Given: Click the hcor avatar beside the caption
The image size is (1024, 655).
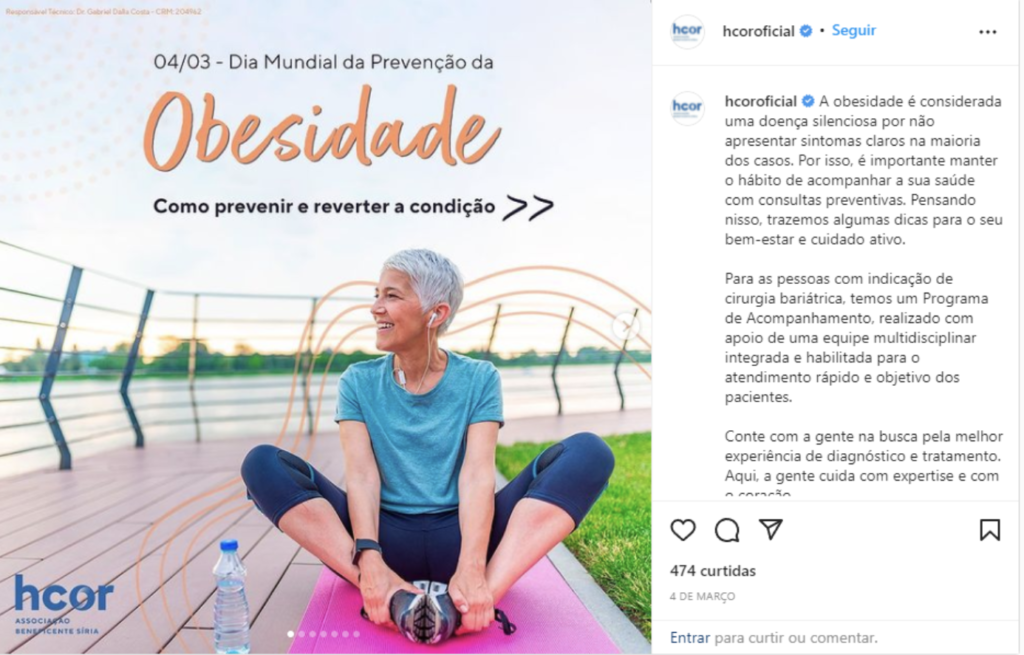Looking at the screenshot, I should click(x=687, y=108).
